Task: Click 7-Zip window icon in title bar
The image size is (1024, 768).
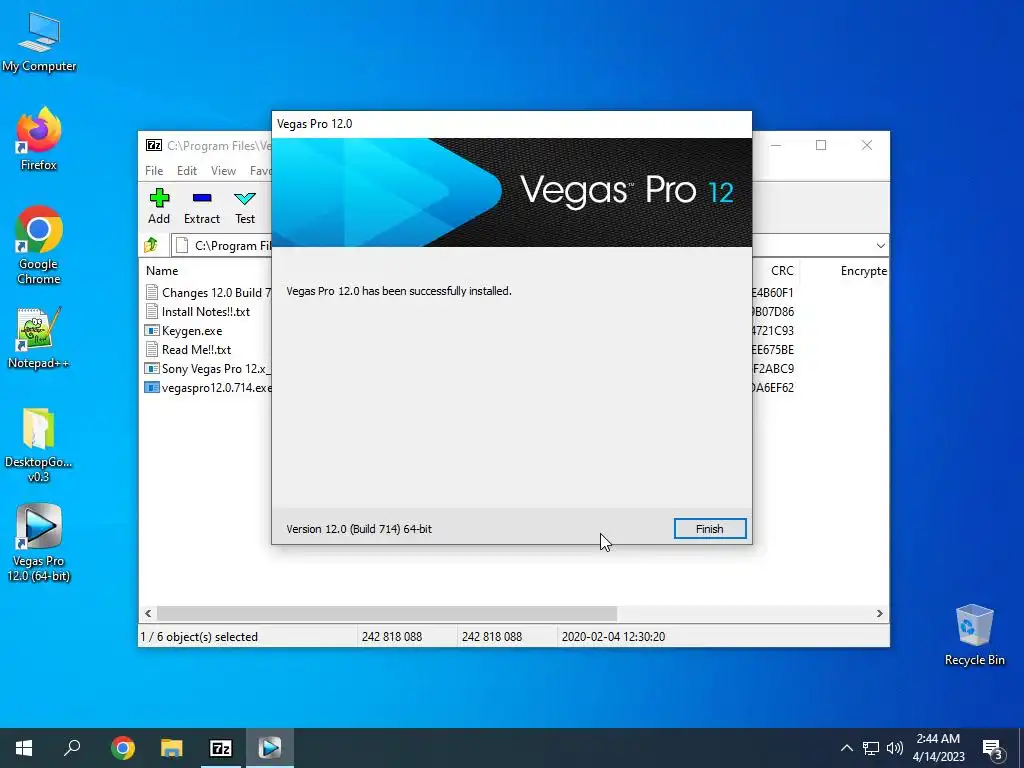Action: tap(154, 145)
